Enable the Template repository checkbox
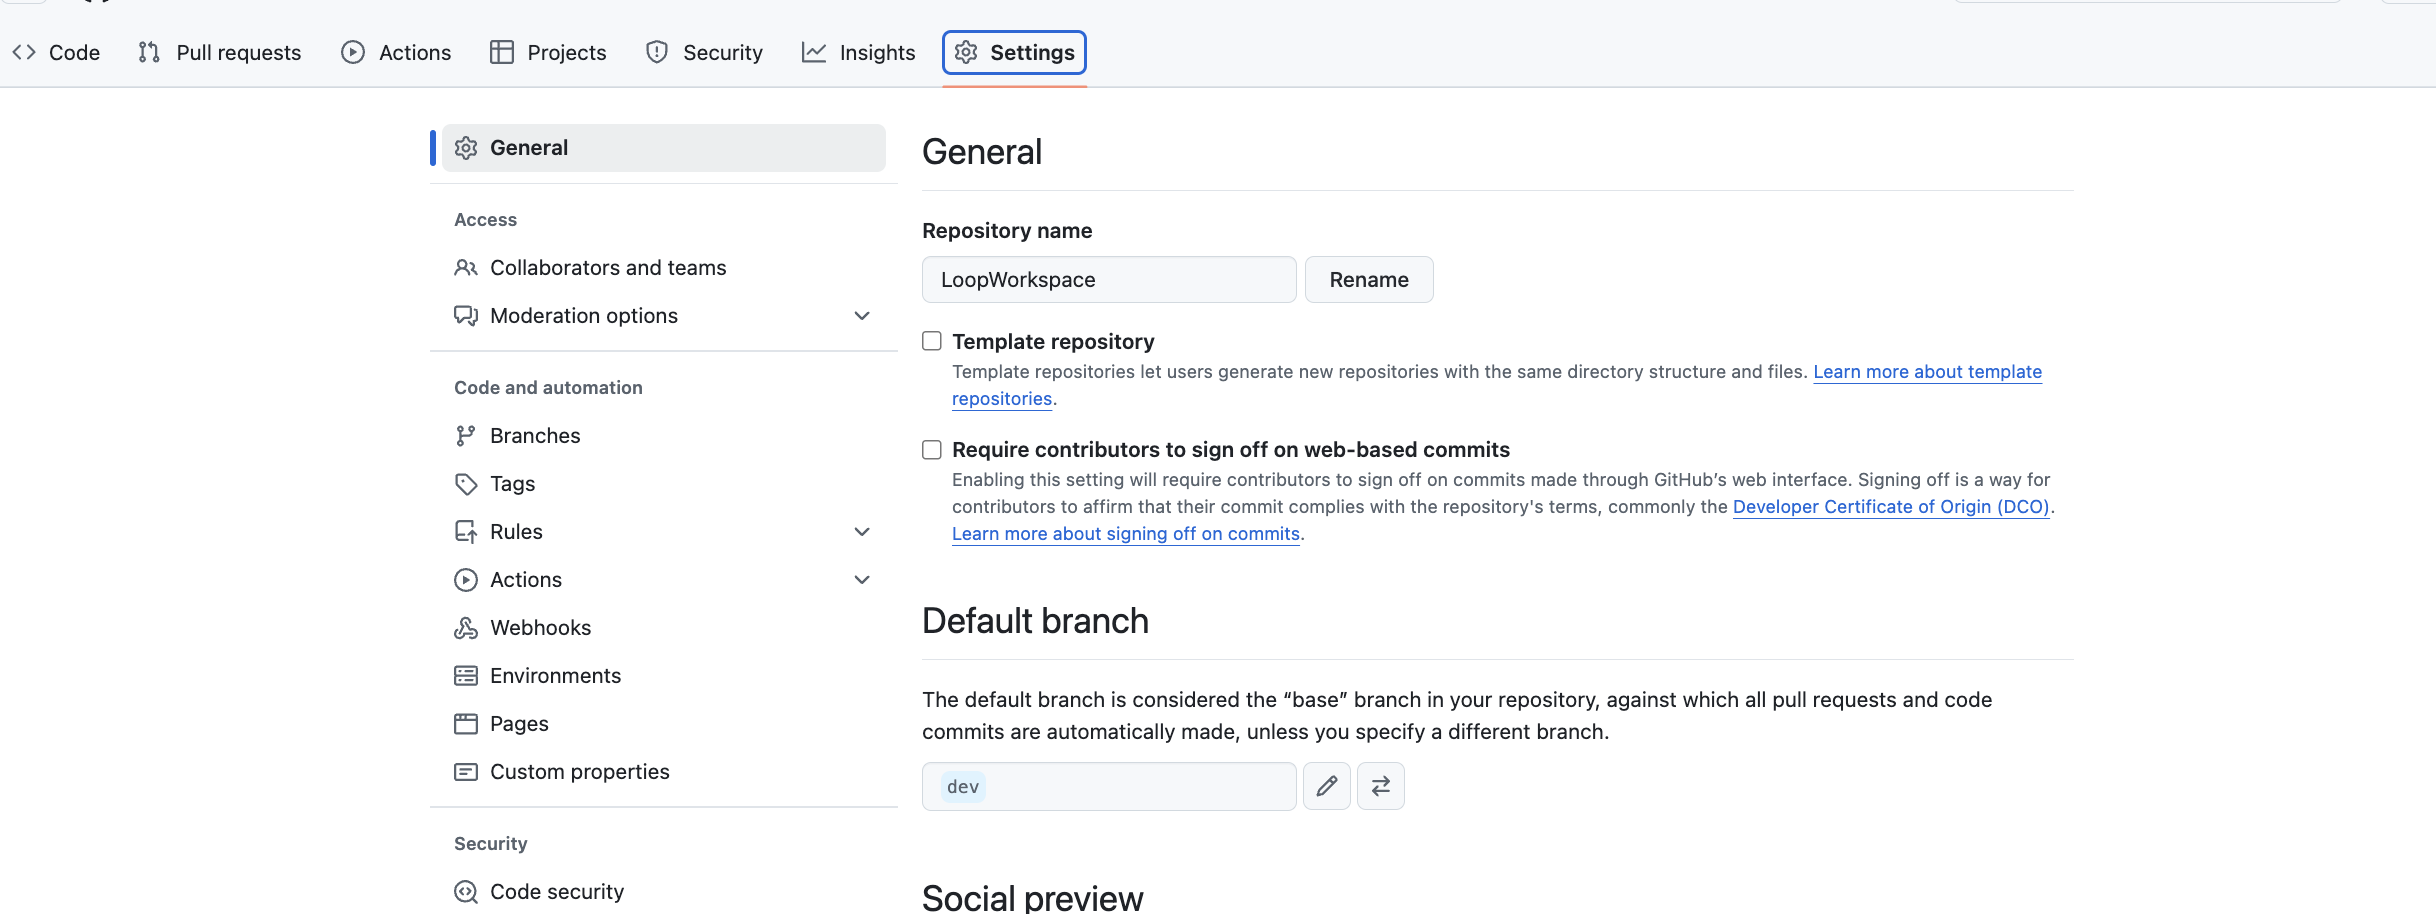Viewport: 2436px width, 914px height. (x=932, y=341)
